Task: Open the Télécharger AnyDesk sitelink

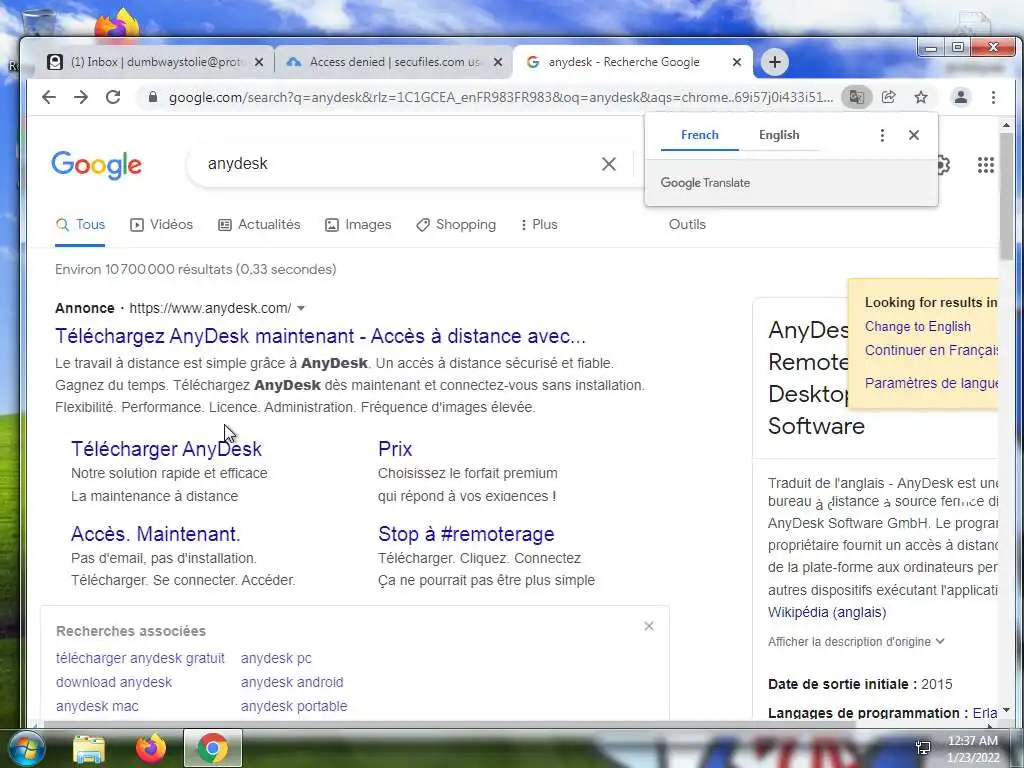Action: coord(166,449)
